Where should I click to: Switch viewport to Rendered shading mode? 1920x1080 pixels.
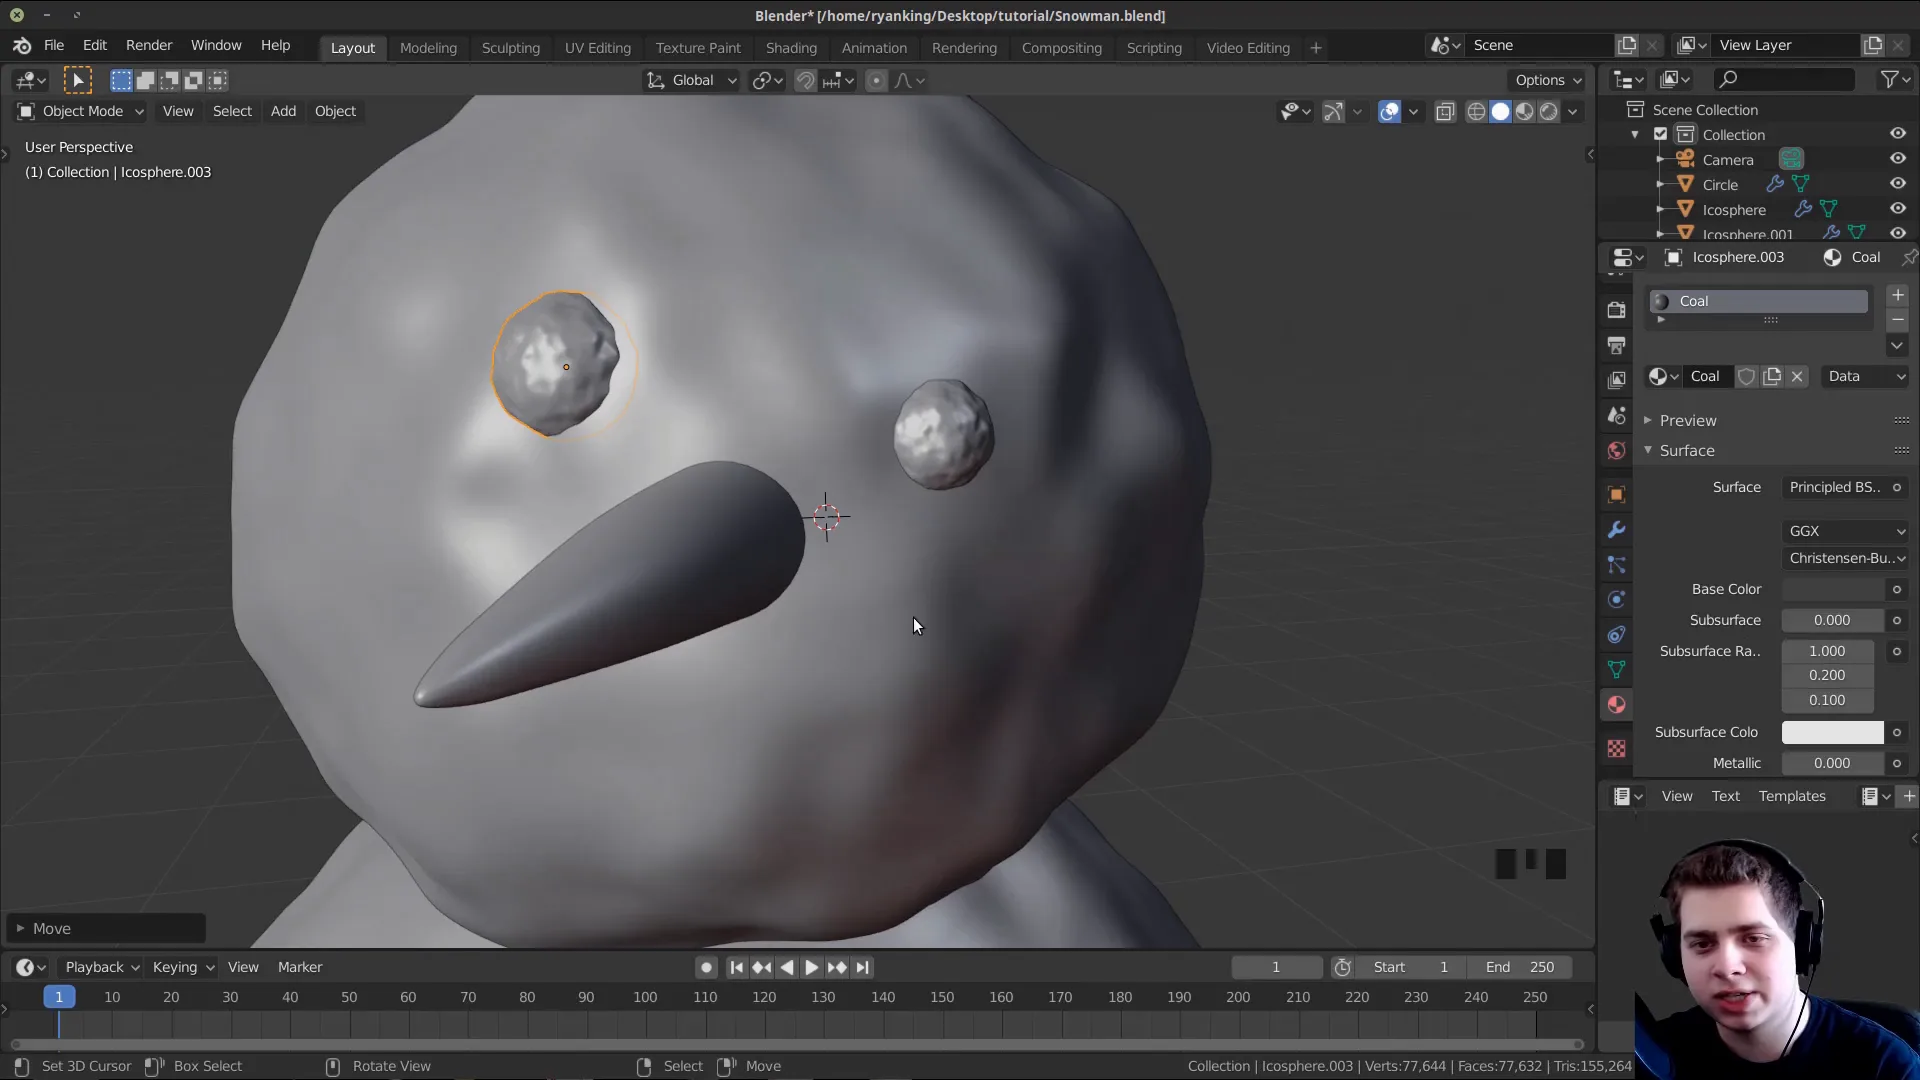(x=1548, y=111)
